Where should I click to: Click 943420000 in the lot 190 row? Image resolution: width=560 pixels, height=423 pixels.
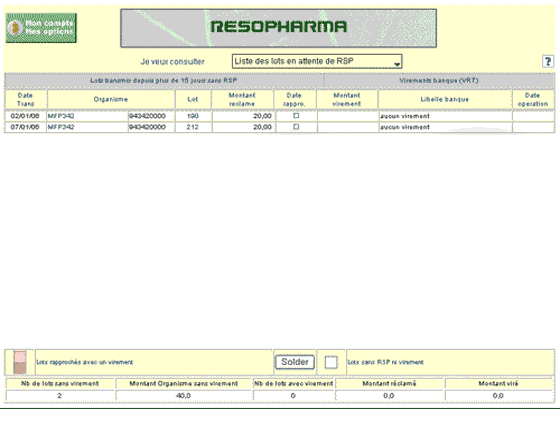147,116
